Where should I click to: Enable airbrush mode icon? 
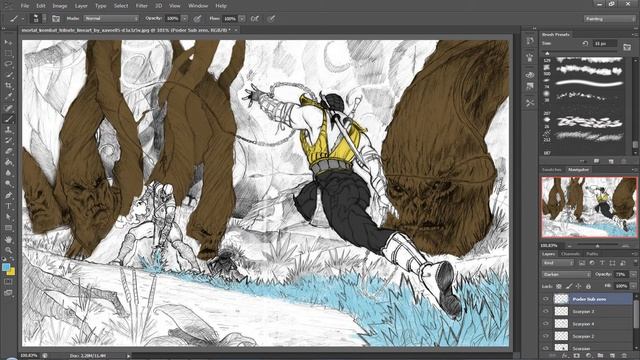pos(255,18)
